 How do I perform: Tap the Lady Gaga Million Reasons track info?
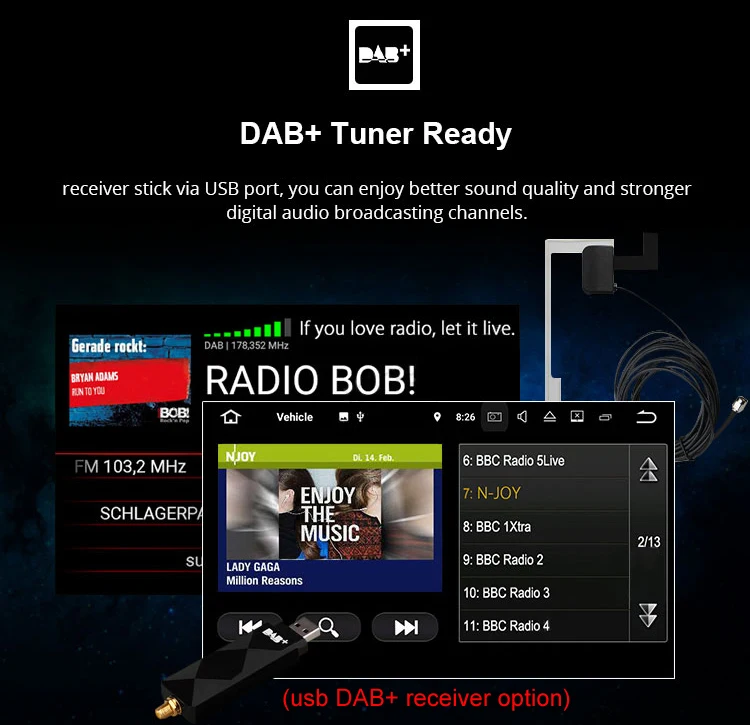[x=265, y=574]
